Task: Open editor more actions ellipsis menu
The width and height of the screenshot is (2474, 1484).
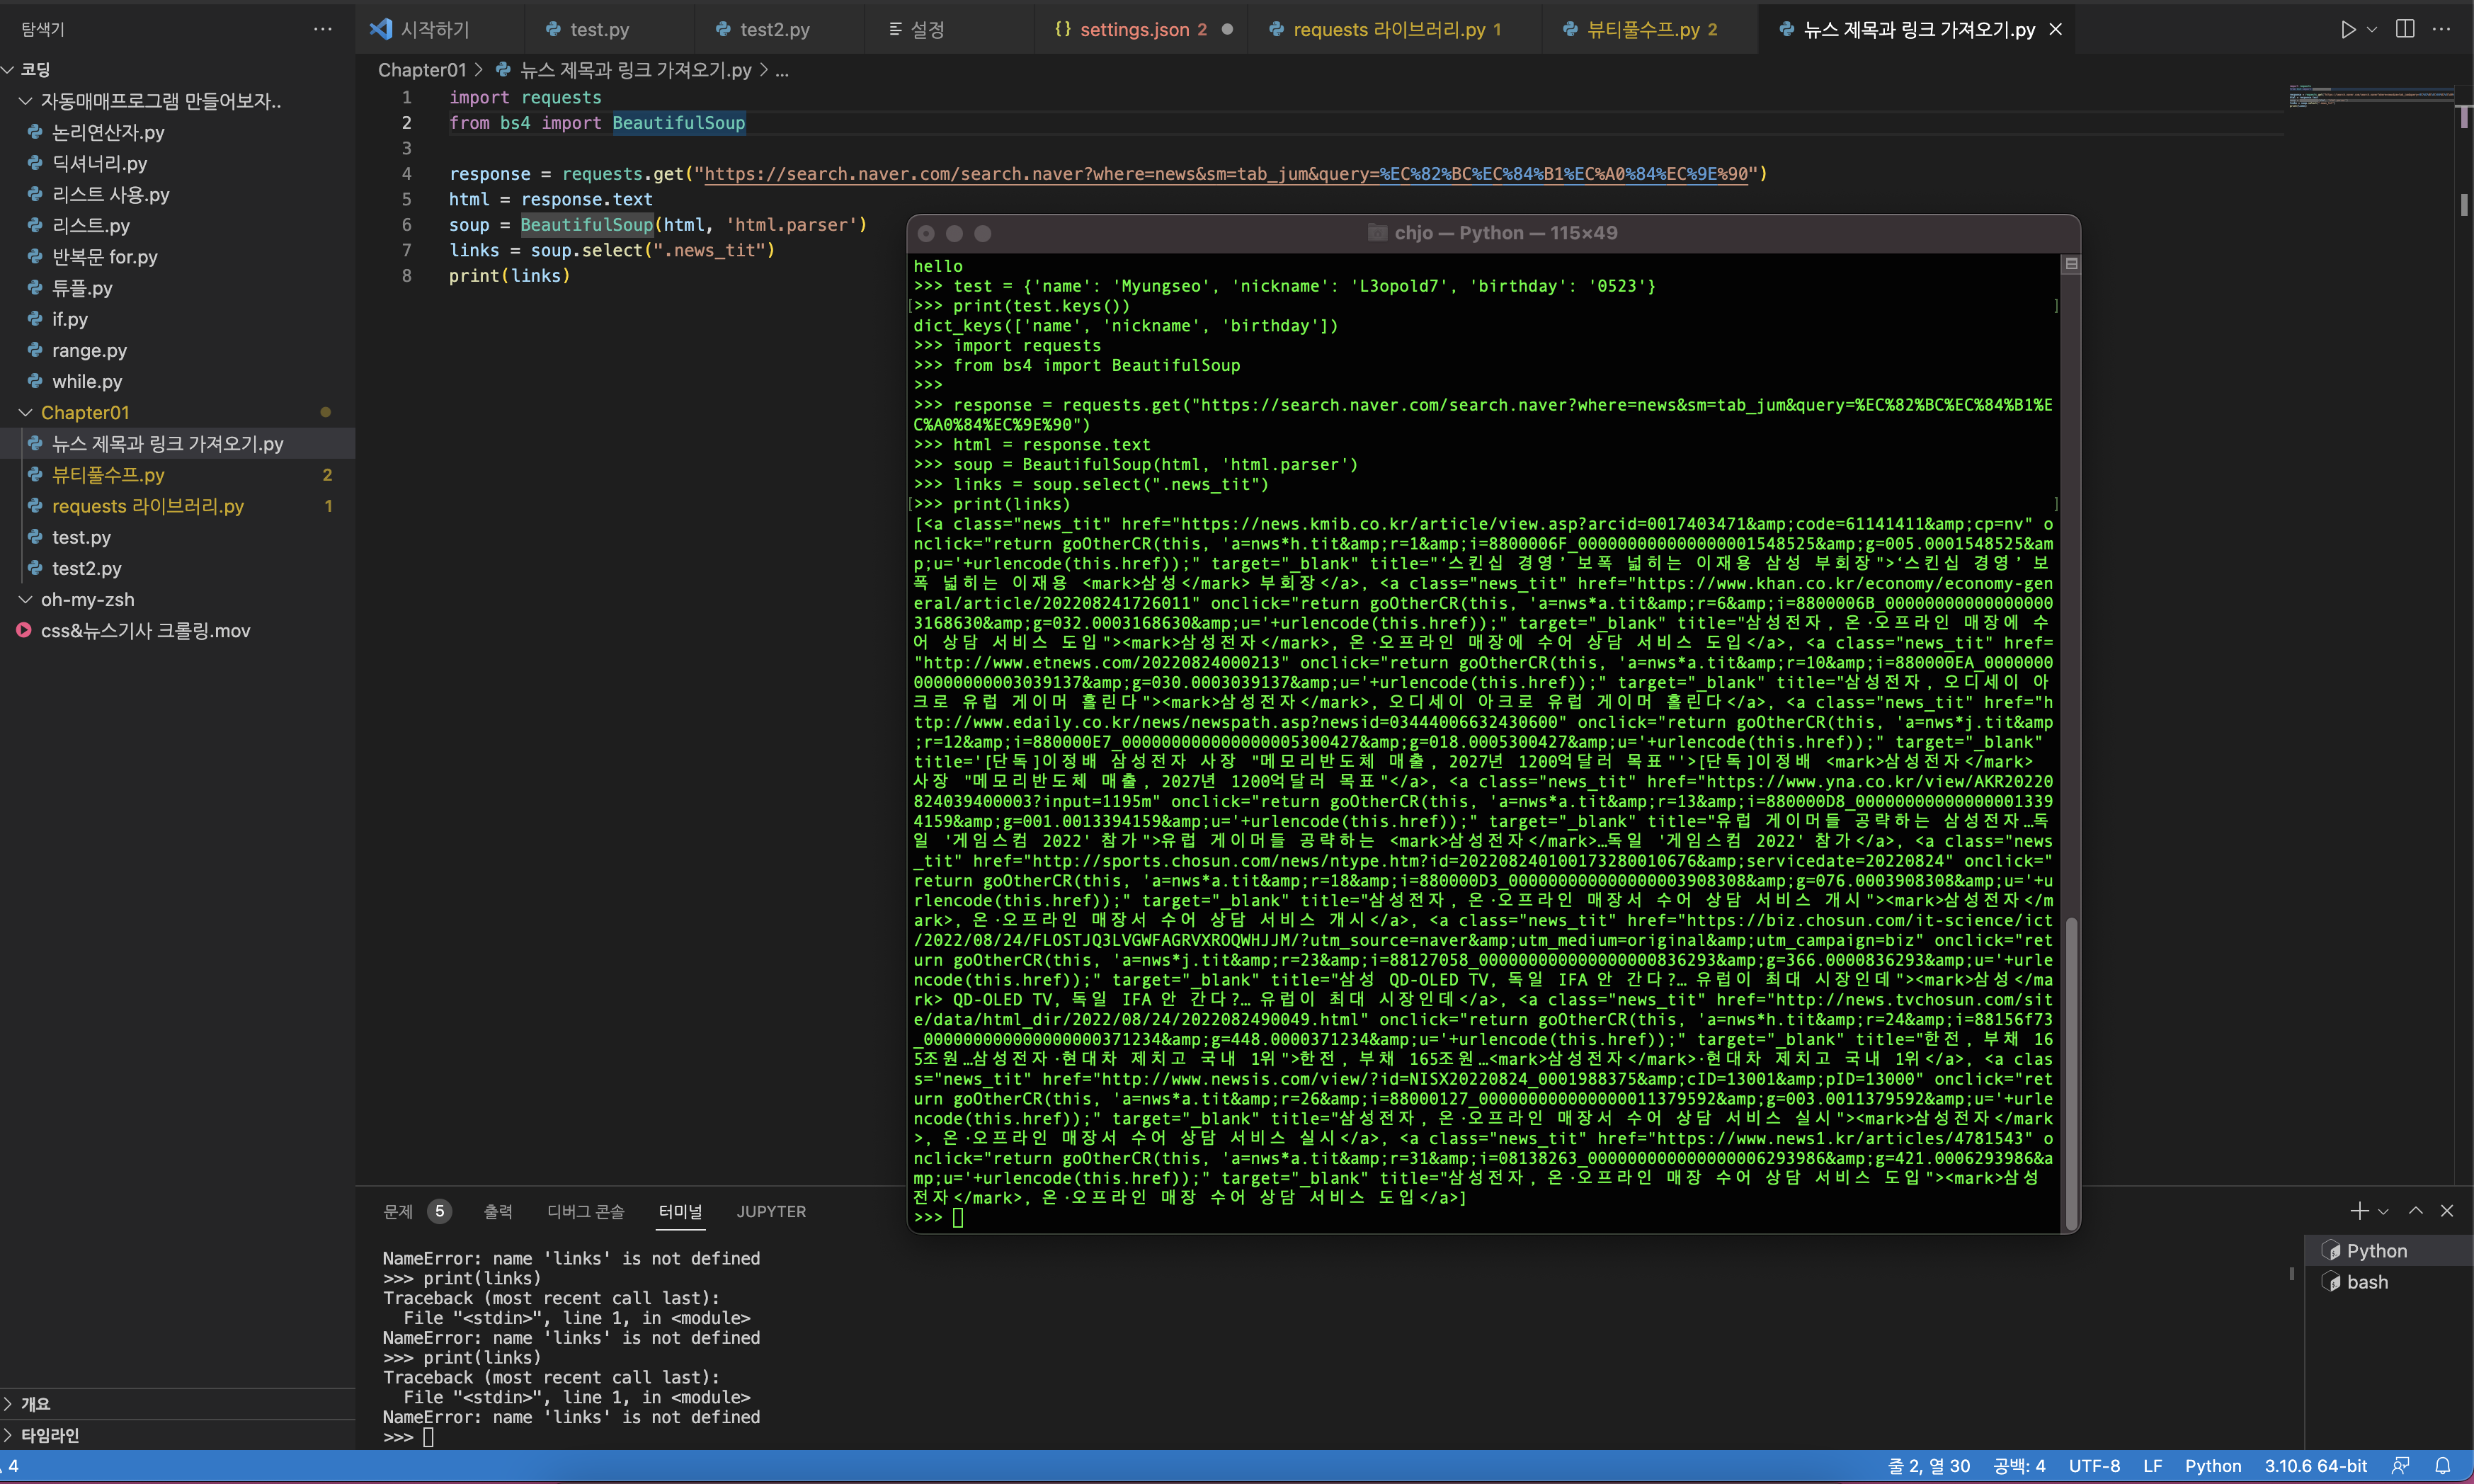Action: [2441, 29]
